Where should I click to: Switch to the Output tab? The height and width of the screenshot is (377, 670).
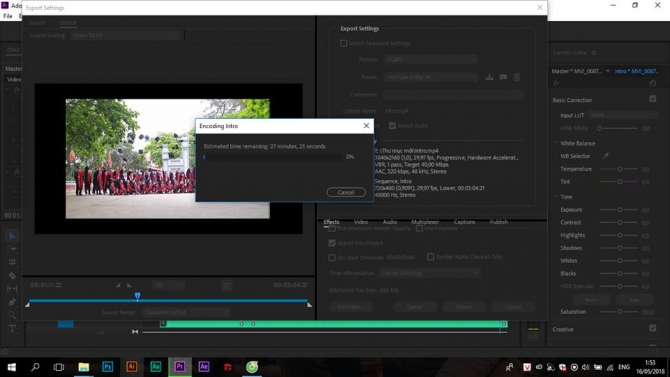pos(68,23)
